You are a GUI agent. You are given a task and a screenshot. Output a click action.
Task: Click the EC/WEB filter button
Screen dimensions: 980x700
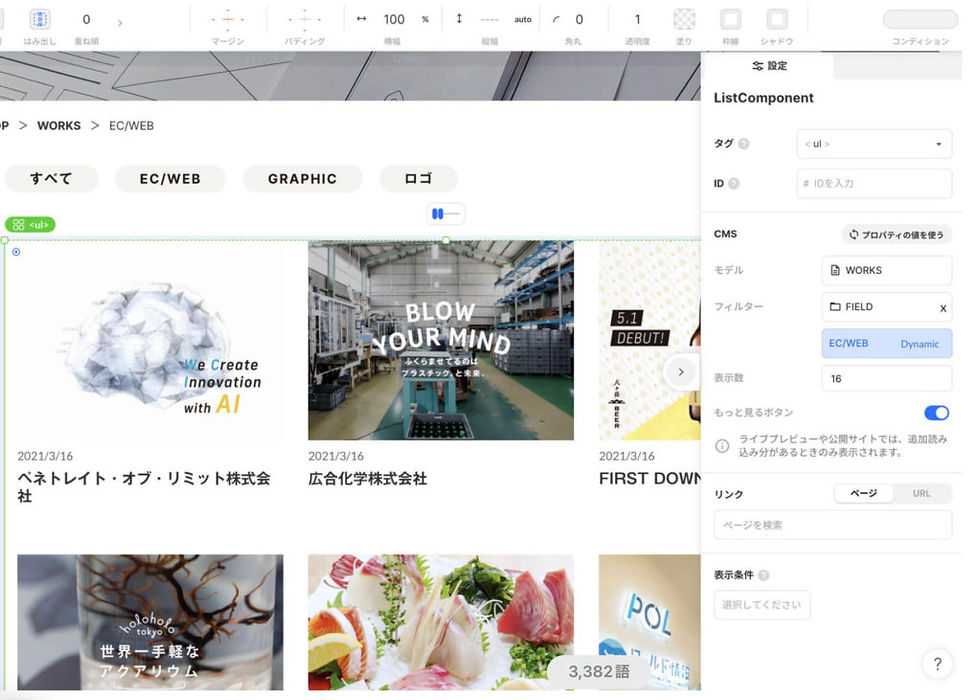pyautogui.click(x=170, y=179)
